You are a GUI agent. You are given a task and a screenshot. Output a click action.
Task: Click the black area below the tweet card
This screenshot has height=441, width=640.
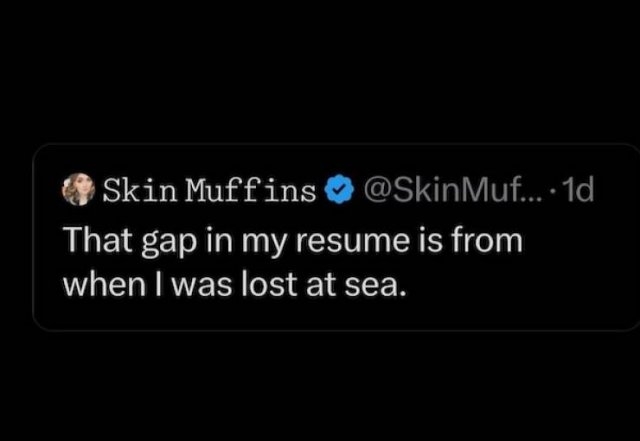pyautogui.click(x=320, y=390)
